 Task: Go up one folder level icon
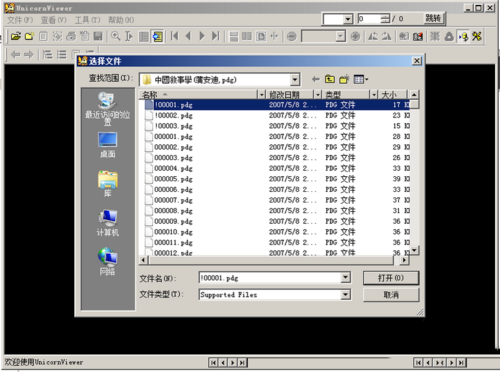pos(330,79)
